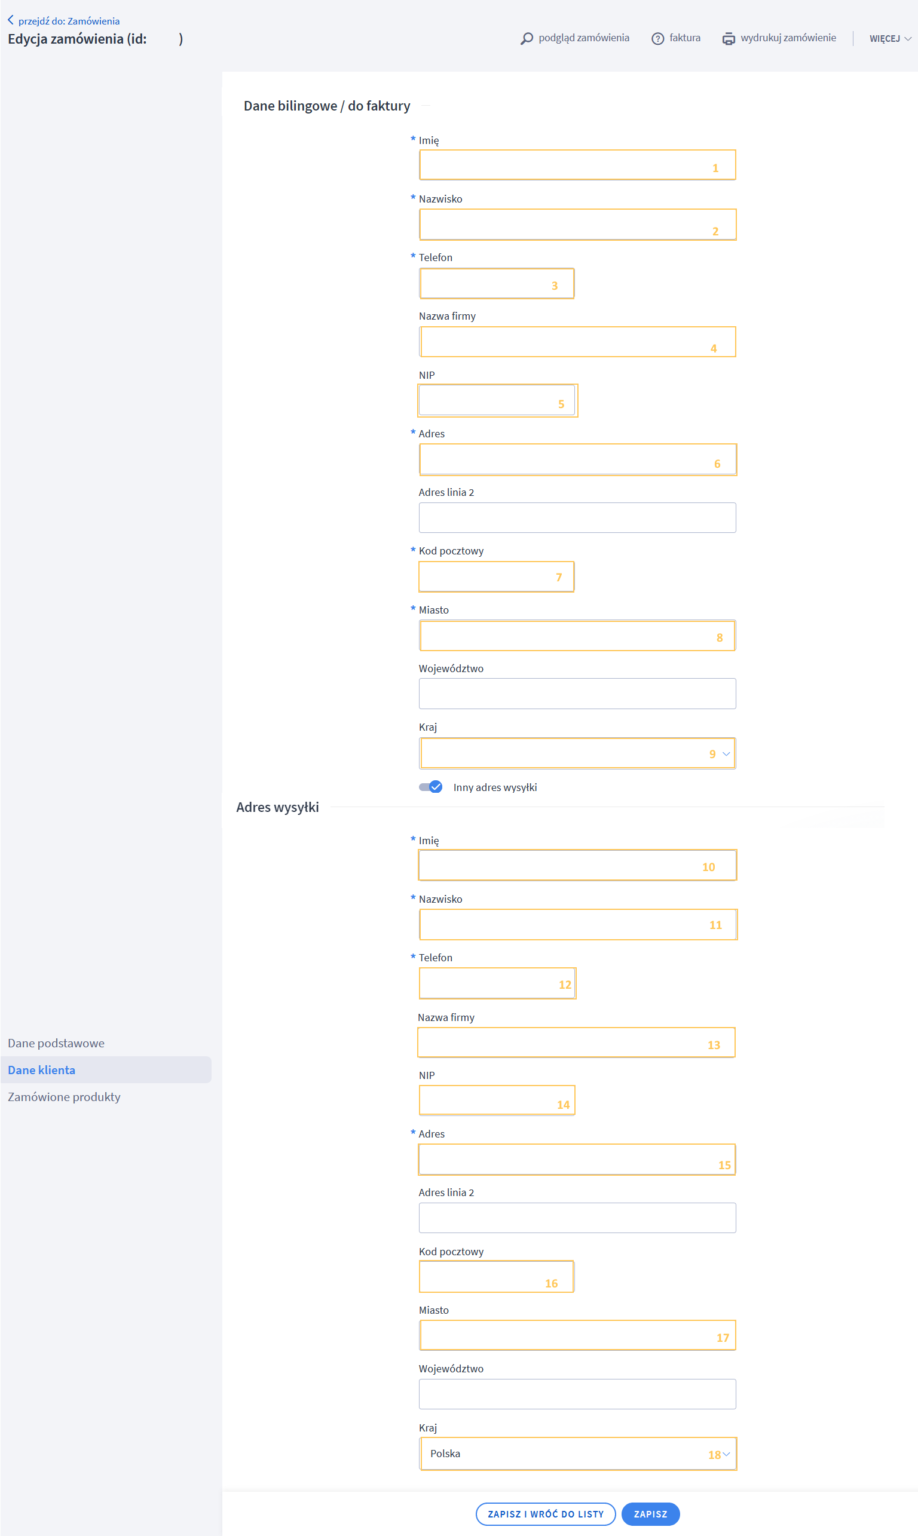
Task: Click the shipping Nazwa firmy field
Action: point(576,1043)
